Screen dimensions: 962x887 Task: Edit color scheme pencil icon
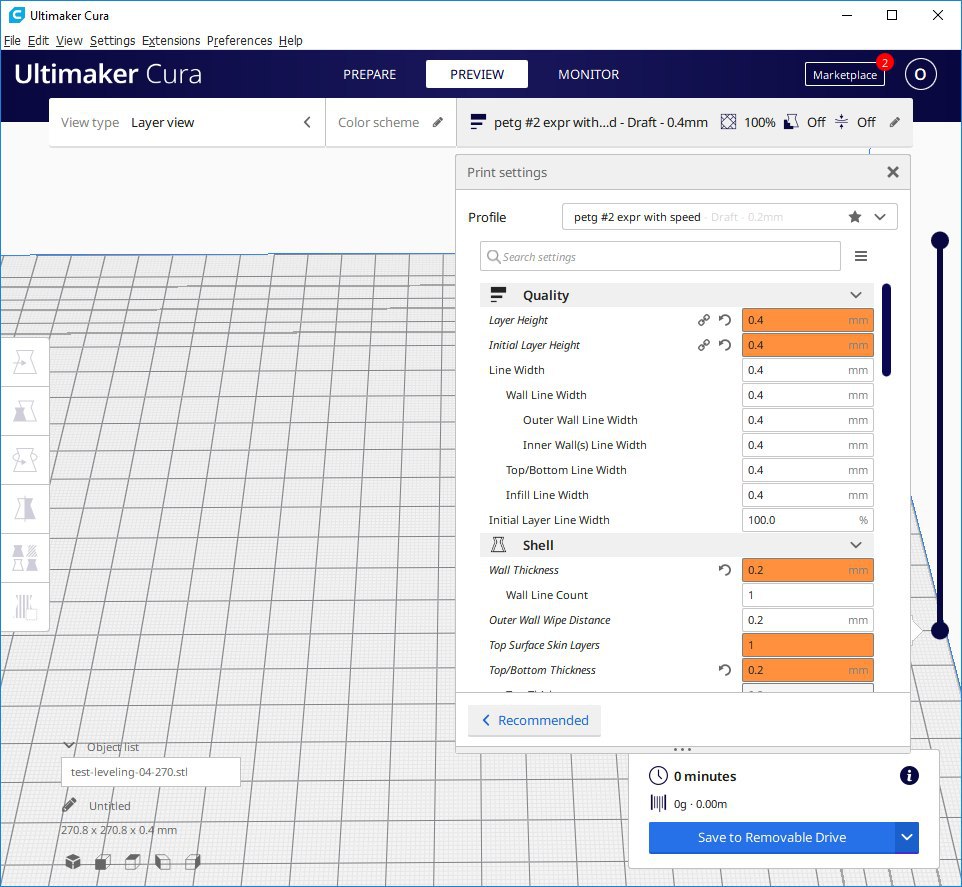(437, 122)
